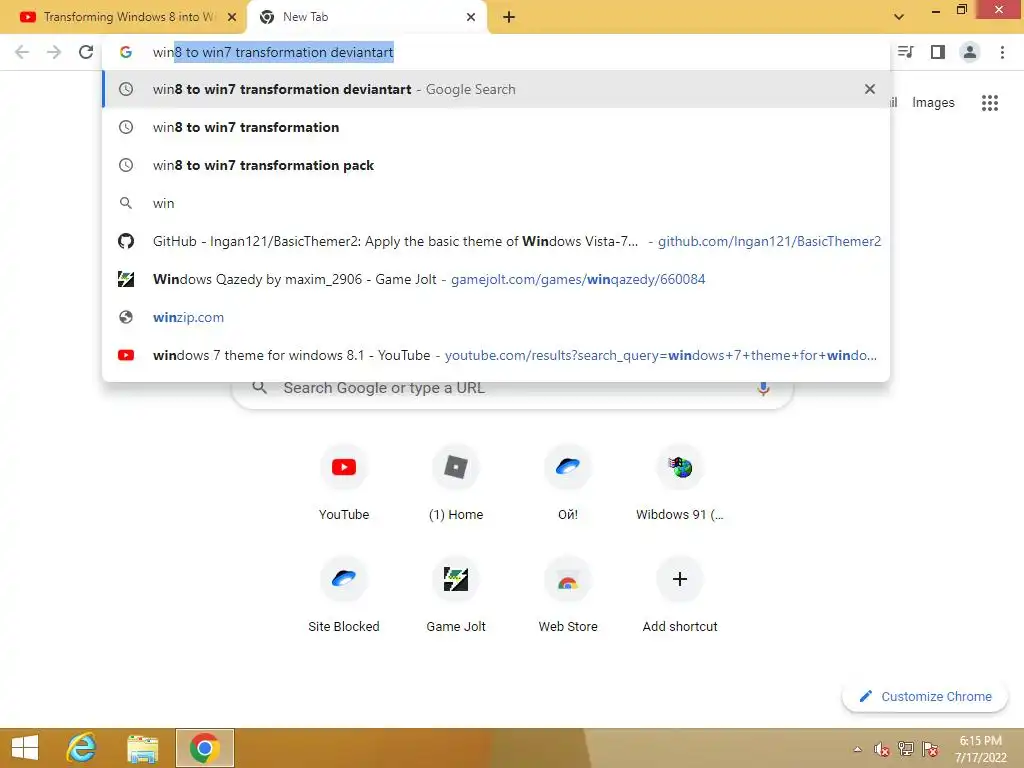Click the Add shortcut plus tile

point(680,594)
